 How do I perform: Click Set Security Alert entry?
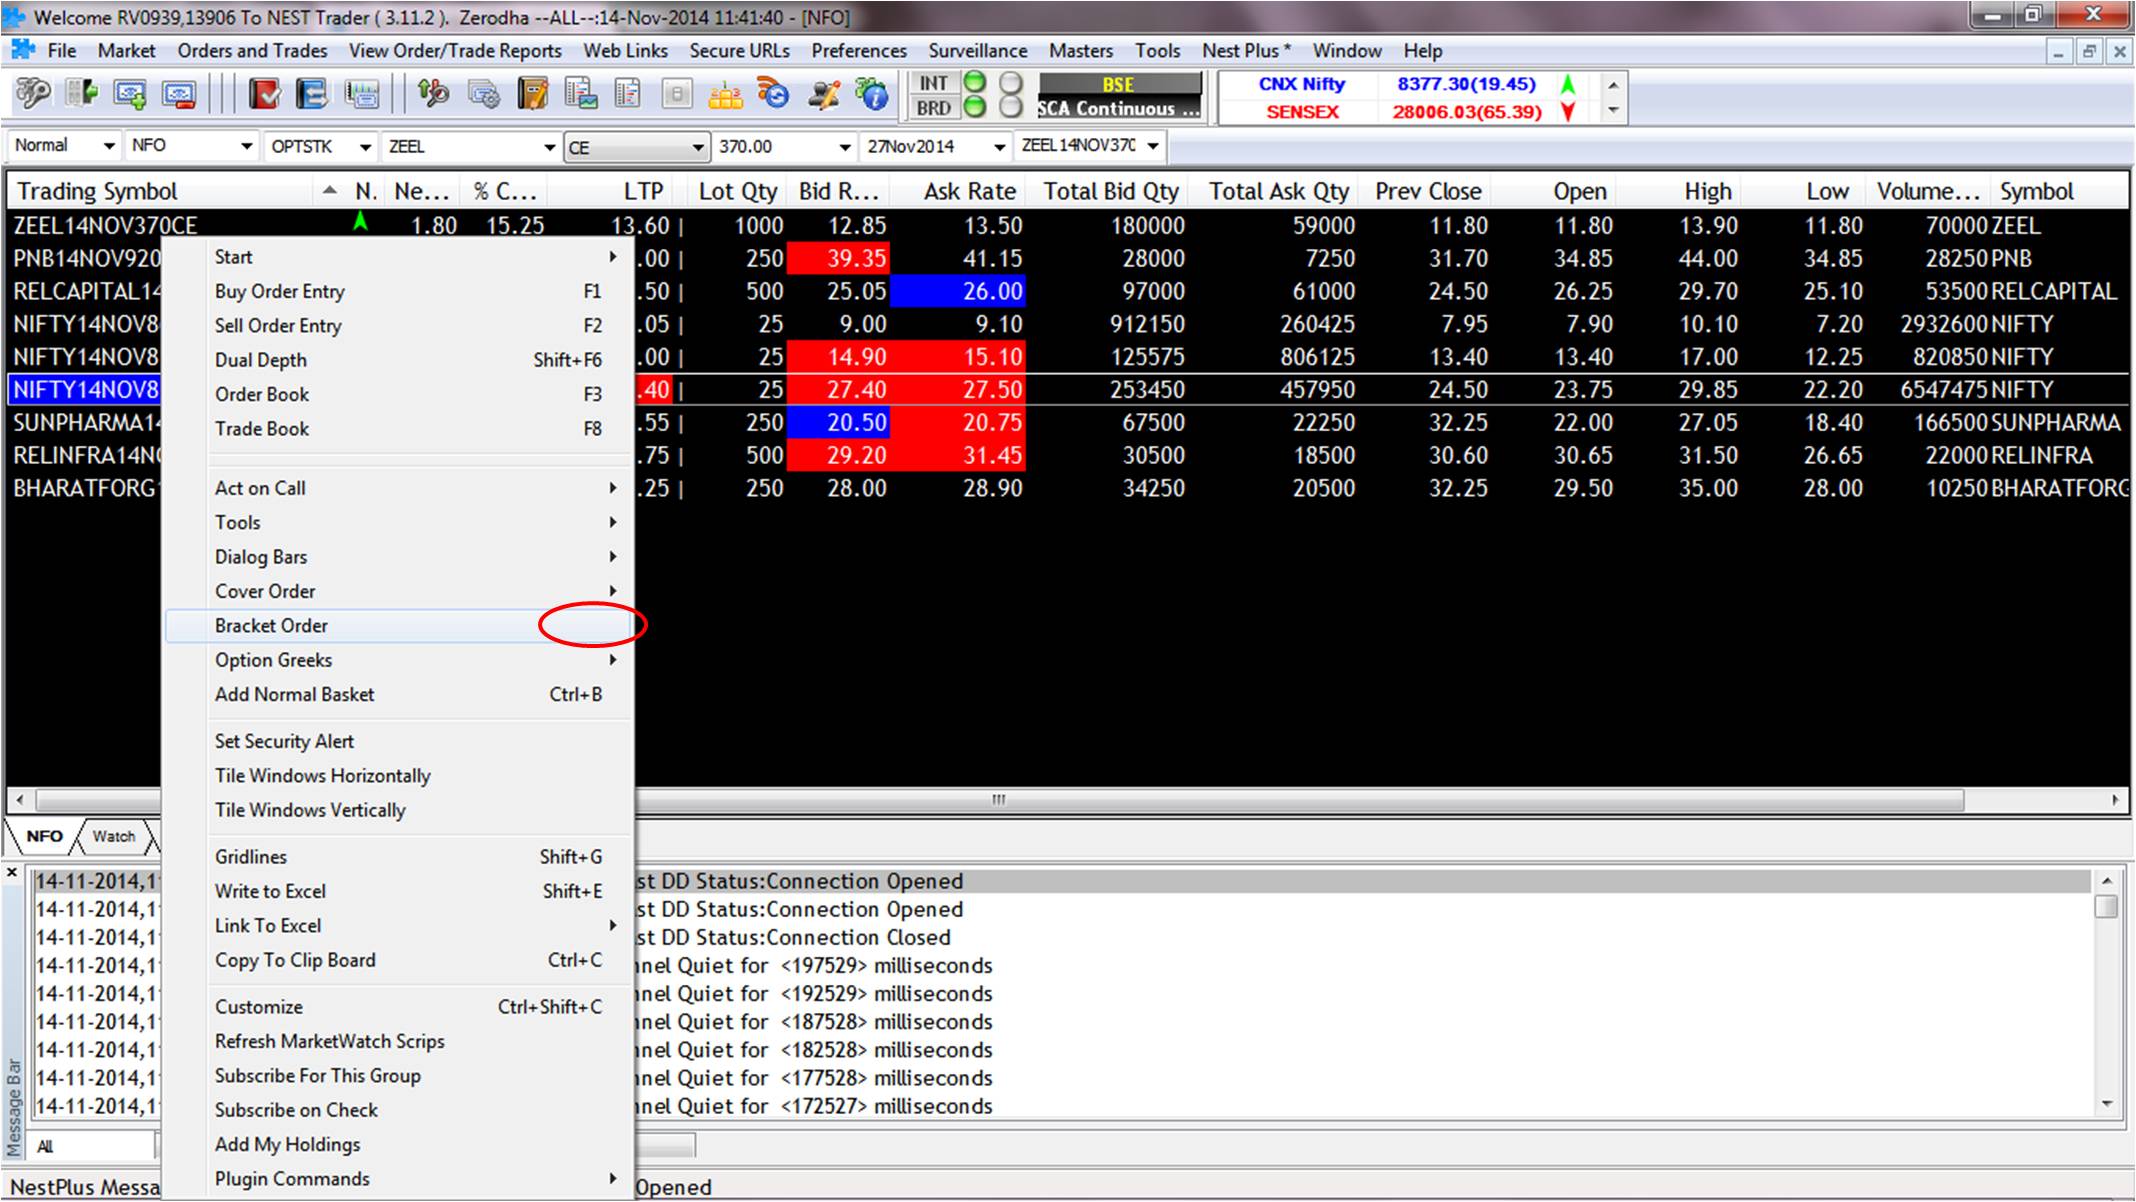coord(398,741)
